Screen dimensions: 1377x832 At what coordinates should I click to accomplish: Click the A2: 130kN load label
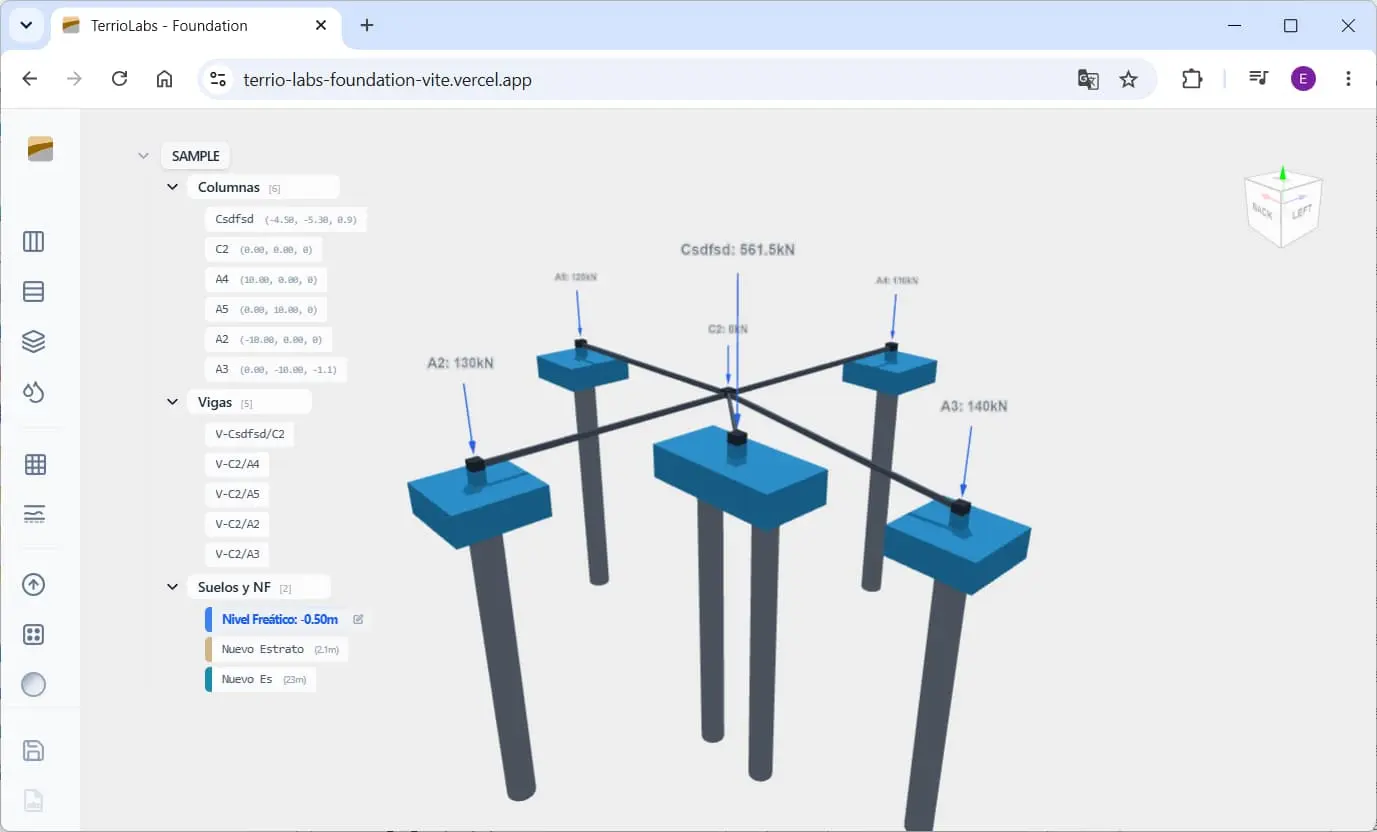[460, 363]
